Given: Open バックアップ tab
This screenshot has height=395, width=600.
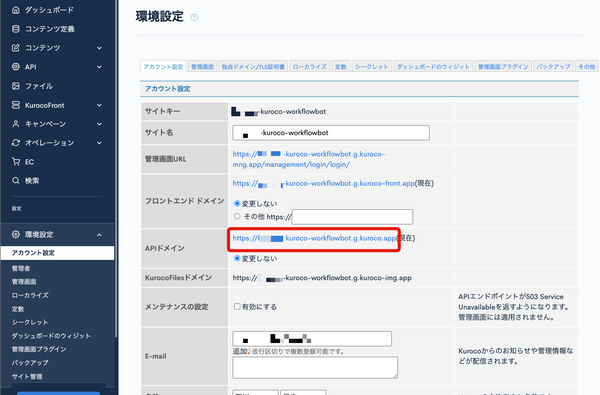Looking at the screenshot, I should [553, 67].
